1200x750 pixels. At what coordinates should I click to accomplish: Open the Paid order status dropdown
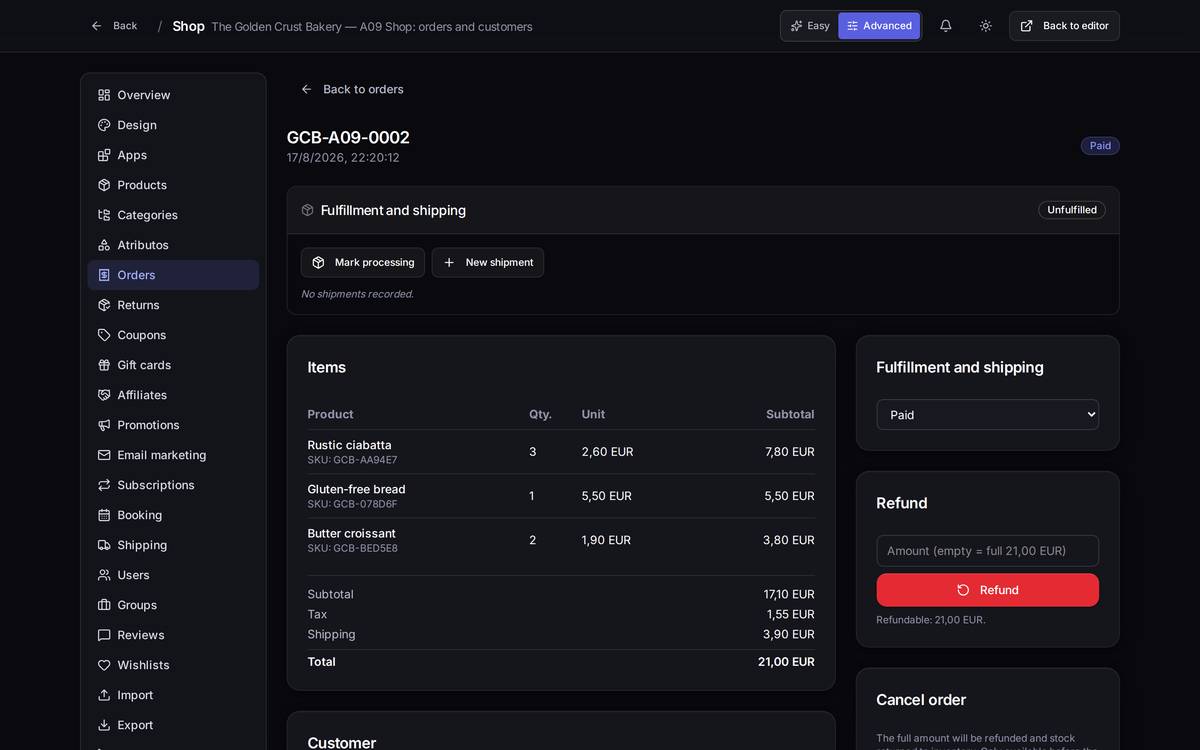(988, 415)
